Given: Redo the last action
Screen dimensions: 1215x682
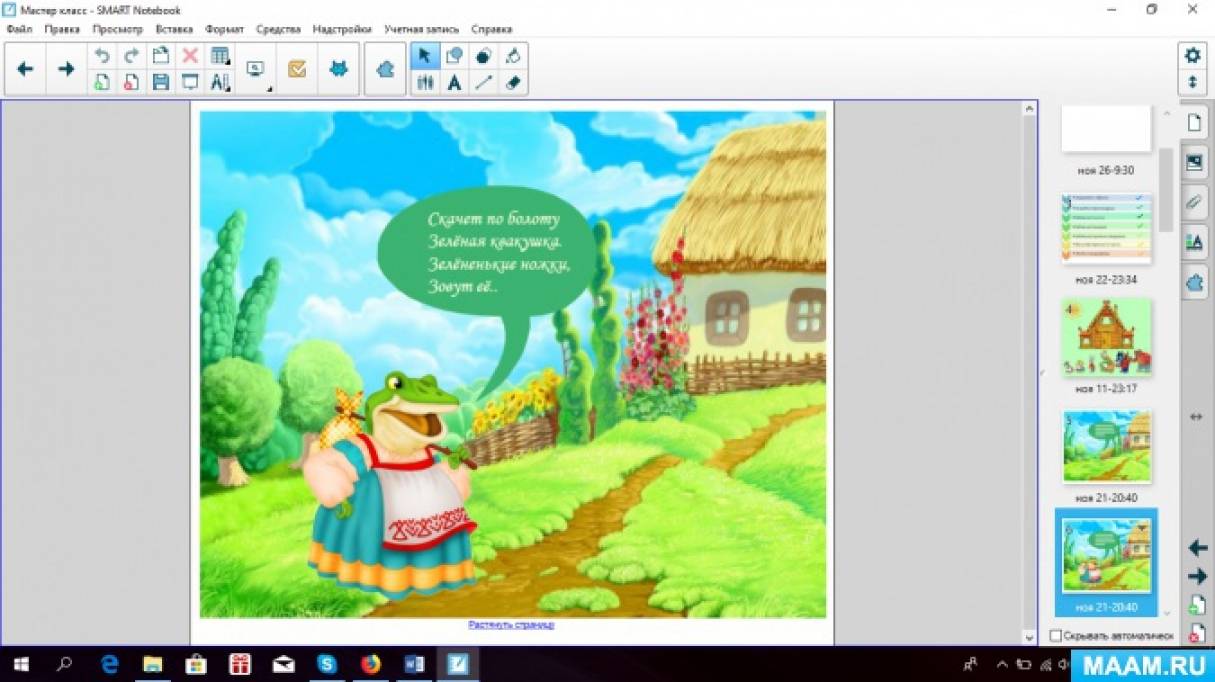Looking at the screenshot, I should (x=131, y=56).
